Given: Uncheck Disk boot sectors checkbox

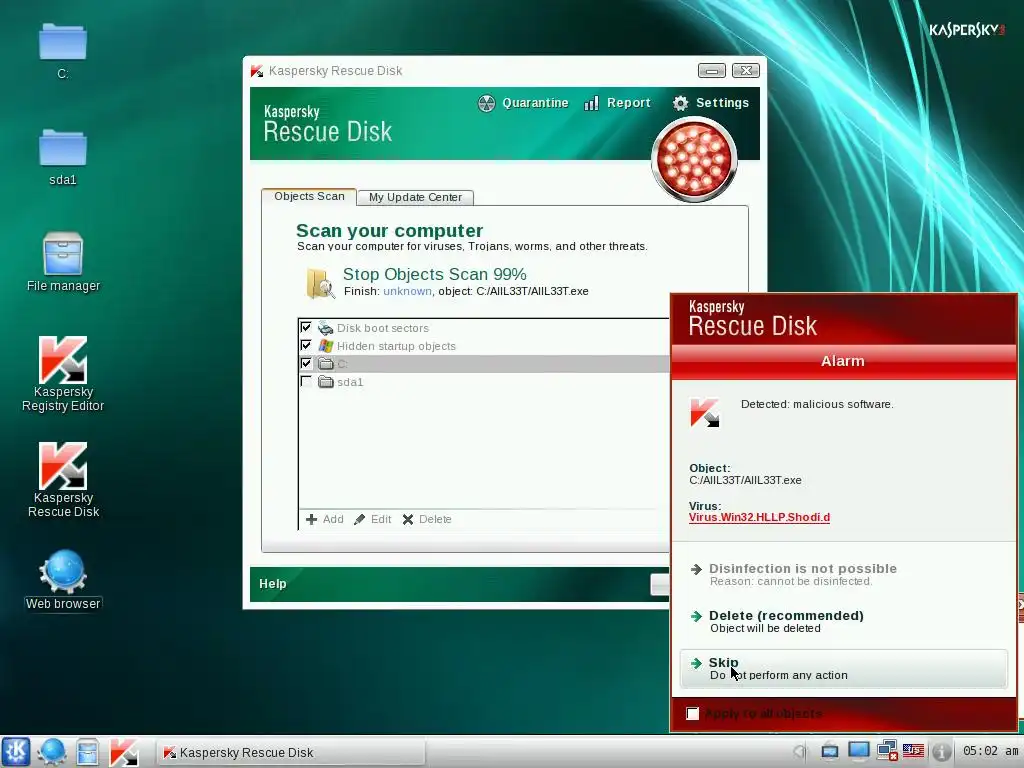Looking at the screenshot, I should [306, 327].
